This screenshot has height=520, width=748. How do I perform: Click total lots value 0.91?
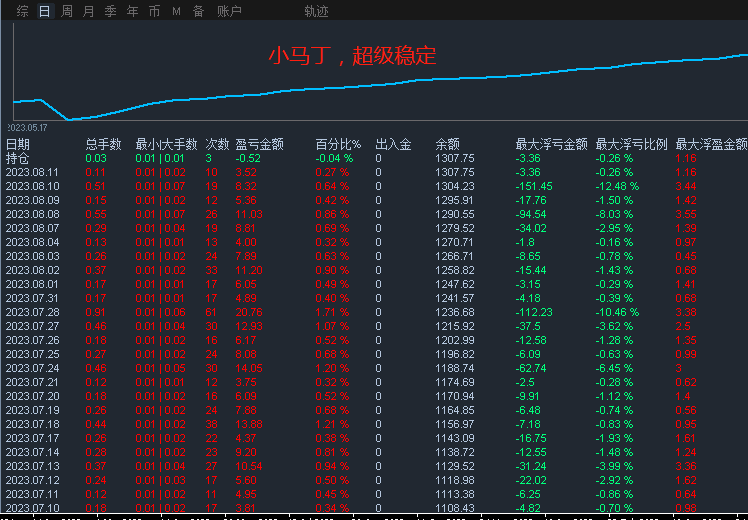[x=96, y=312]
